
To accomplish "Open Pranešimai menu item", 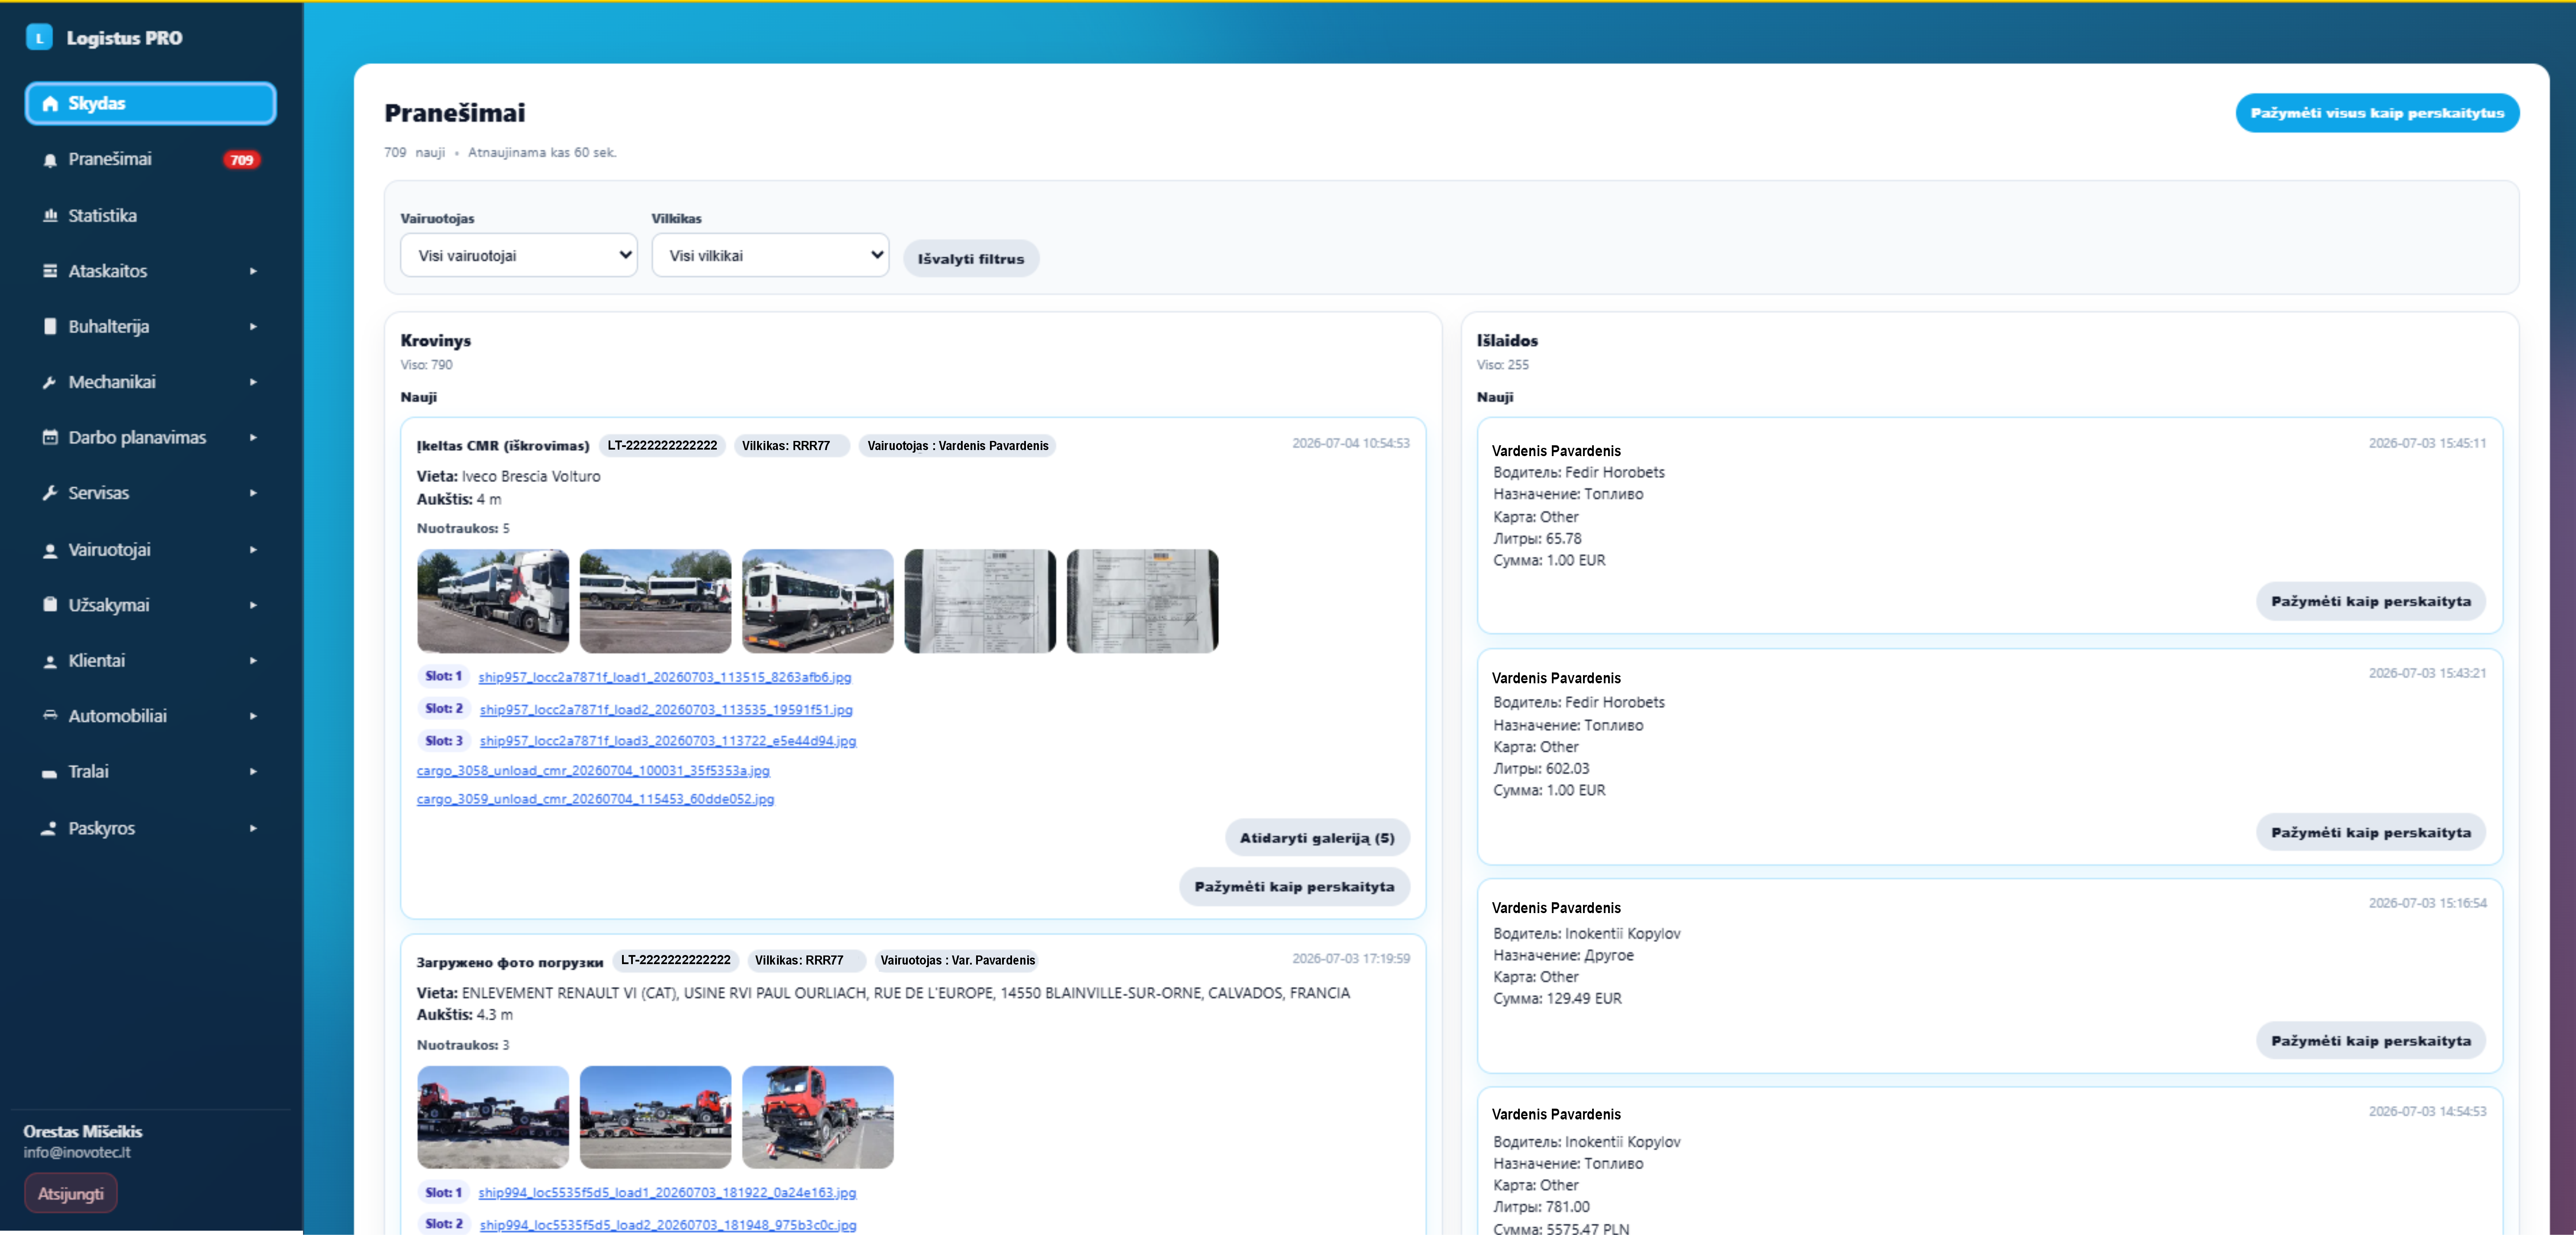I will tap(151, 160).
